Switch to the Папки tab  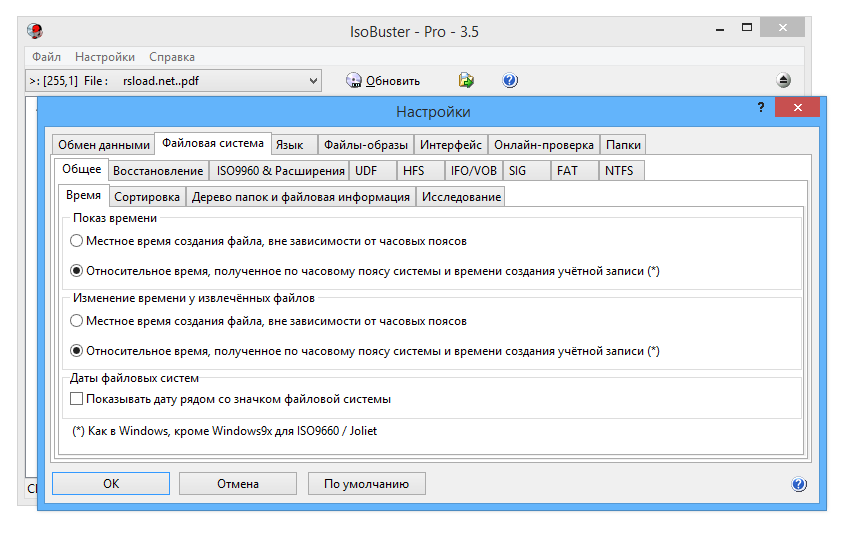click(x=623, y=145)
